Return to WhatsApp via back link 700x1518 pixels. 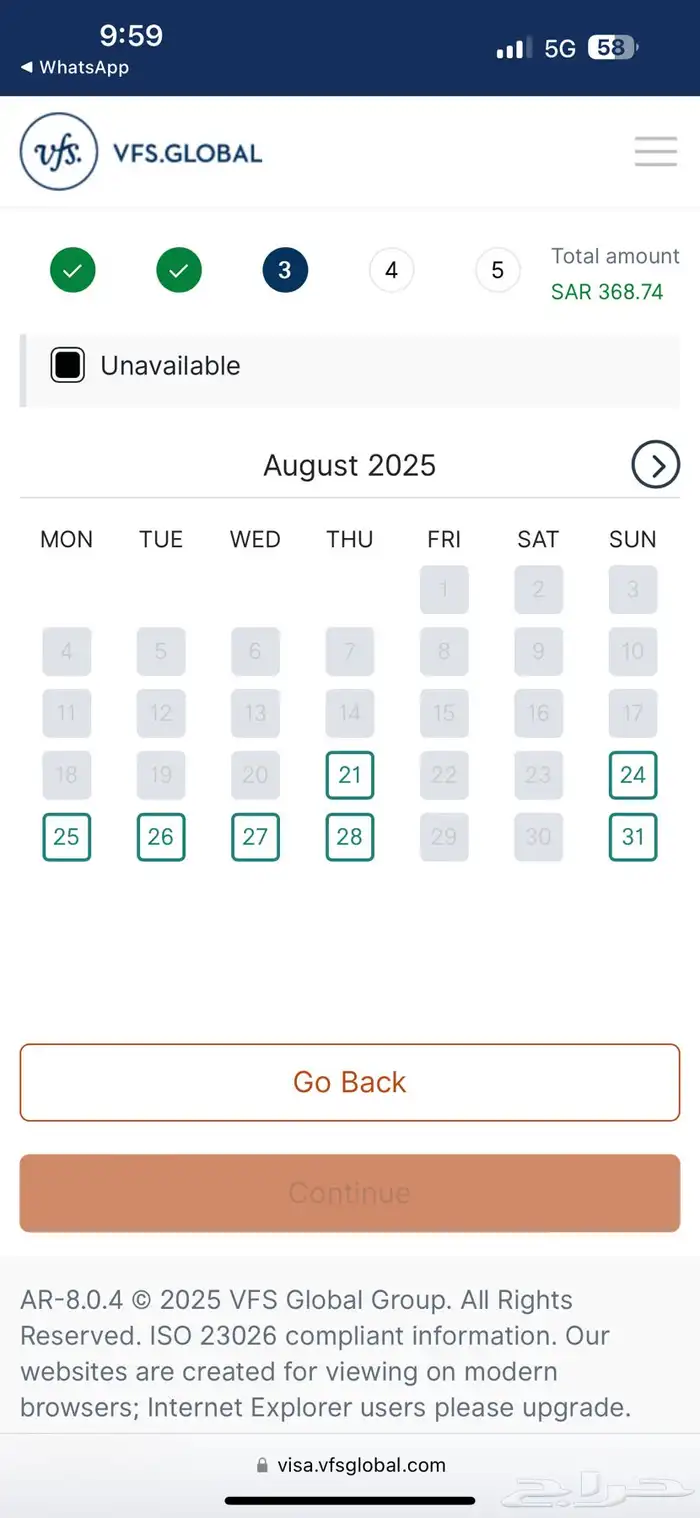pos(75,68)
